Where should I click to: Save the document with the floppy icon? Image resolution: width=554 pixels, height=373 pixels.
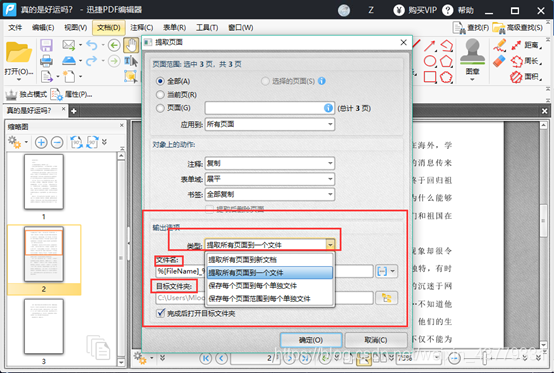coord(46,46)
